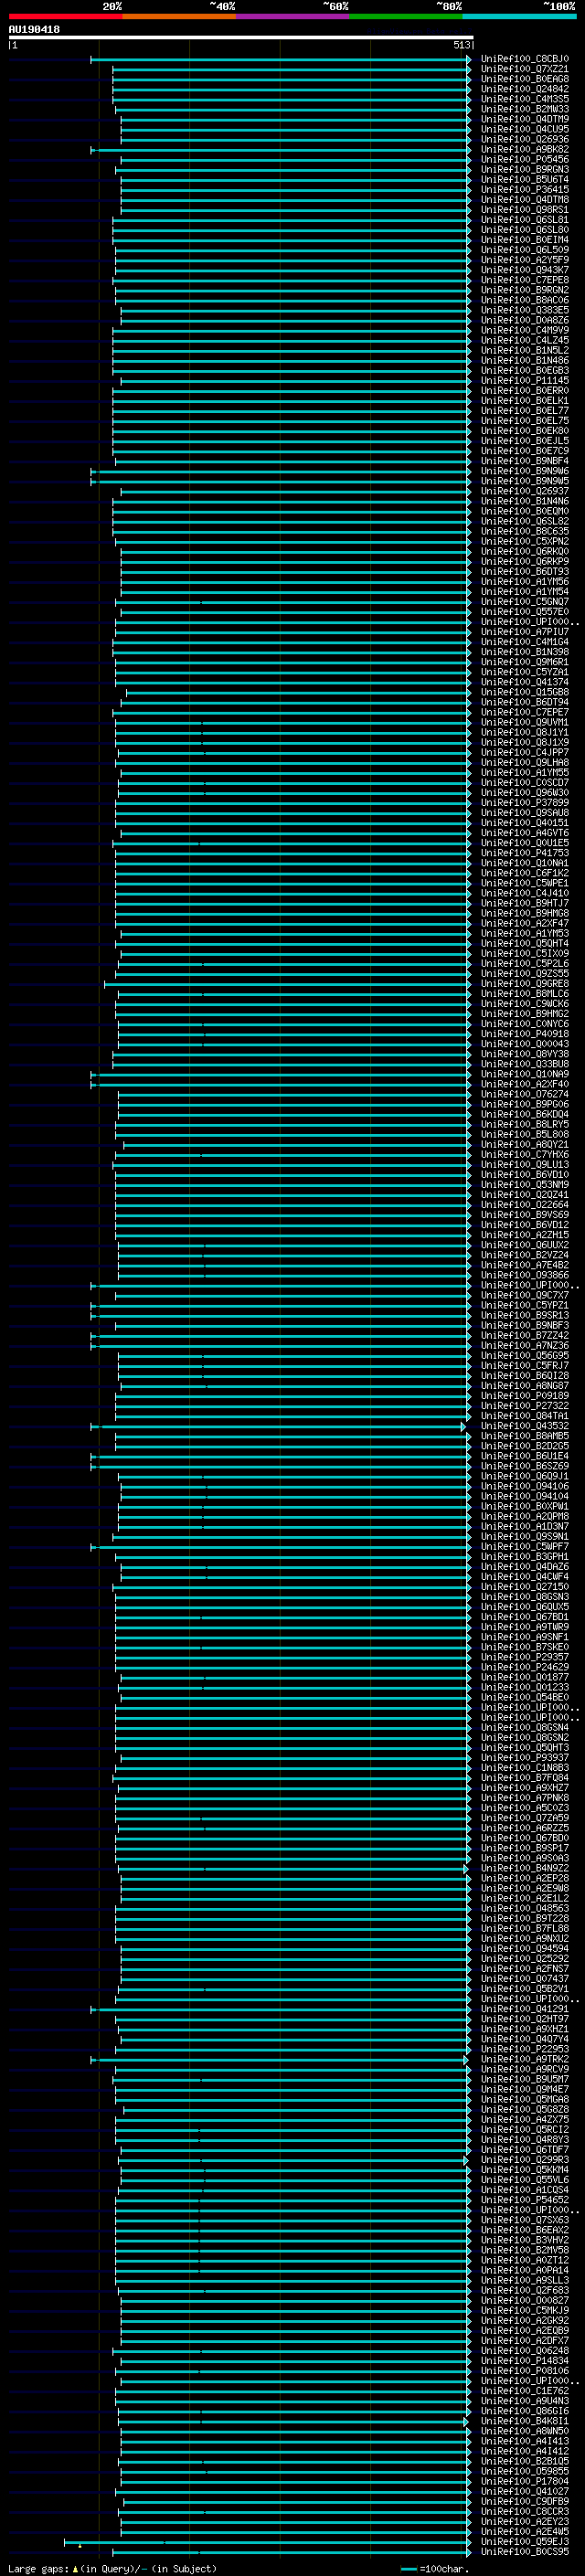Open hit UniRef100_B2MW33
This screenshot has height=2576, width=585.
pos(524,109)
